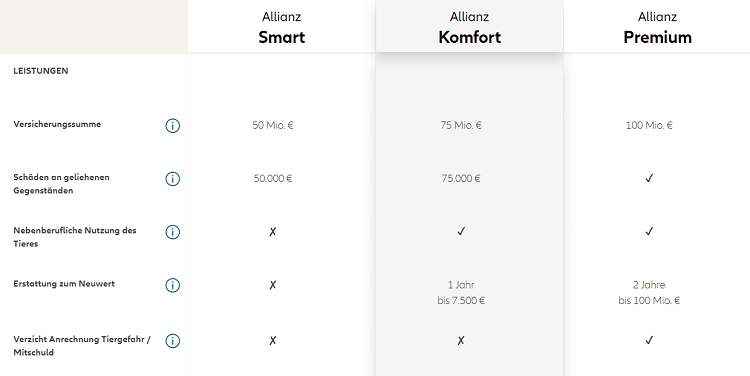Show info for Nebenberufliche Nutzung des Tieres
Viewport: 750px width, 376px height.
point(173,232)
